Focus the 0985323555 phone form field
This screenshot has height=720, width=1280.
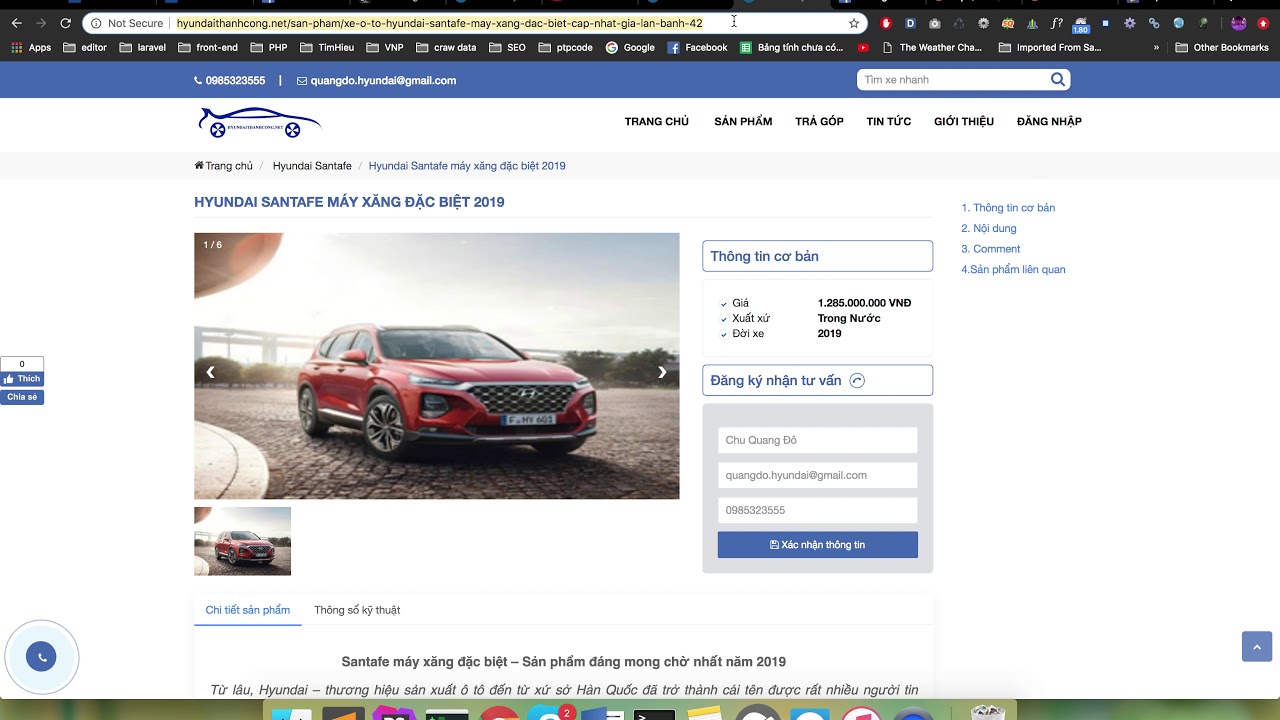pyautogui.click(x=817, y=510)
